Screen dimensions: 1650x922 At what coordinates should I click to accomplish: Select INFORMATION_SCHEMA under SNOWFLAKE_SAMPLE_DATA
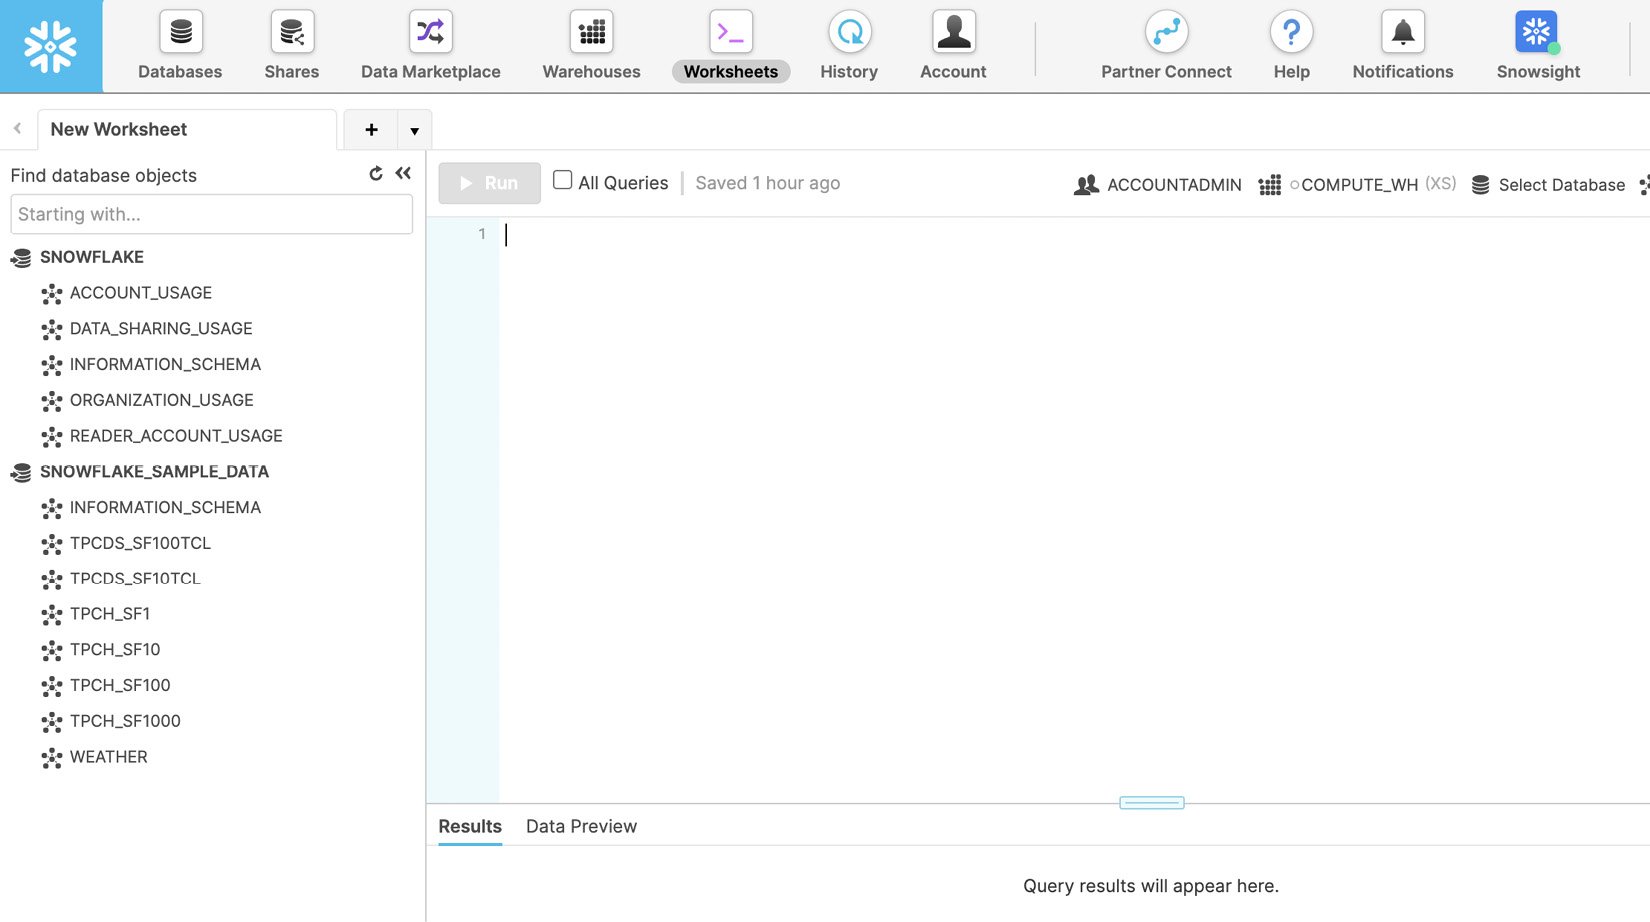point(165,508)
